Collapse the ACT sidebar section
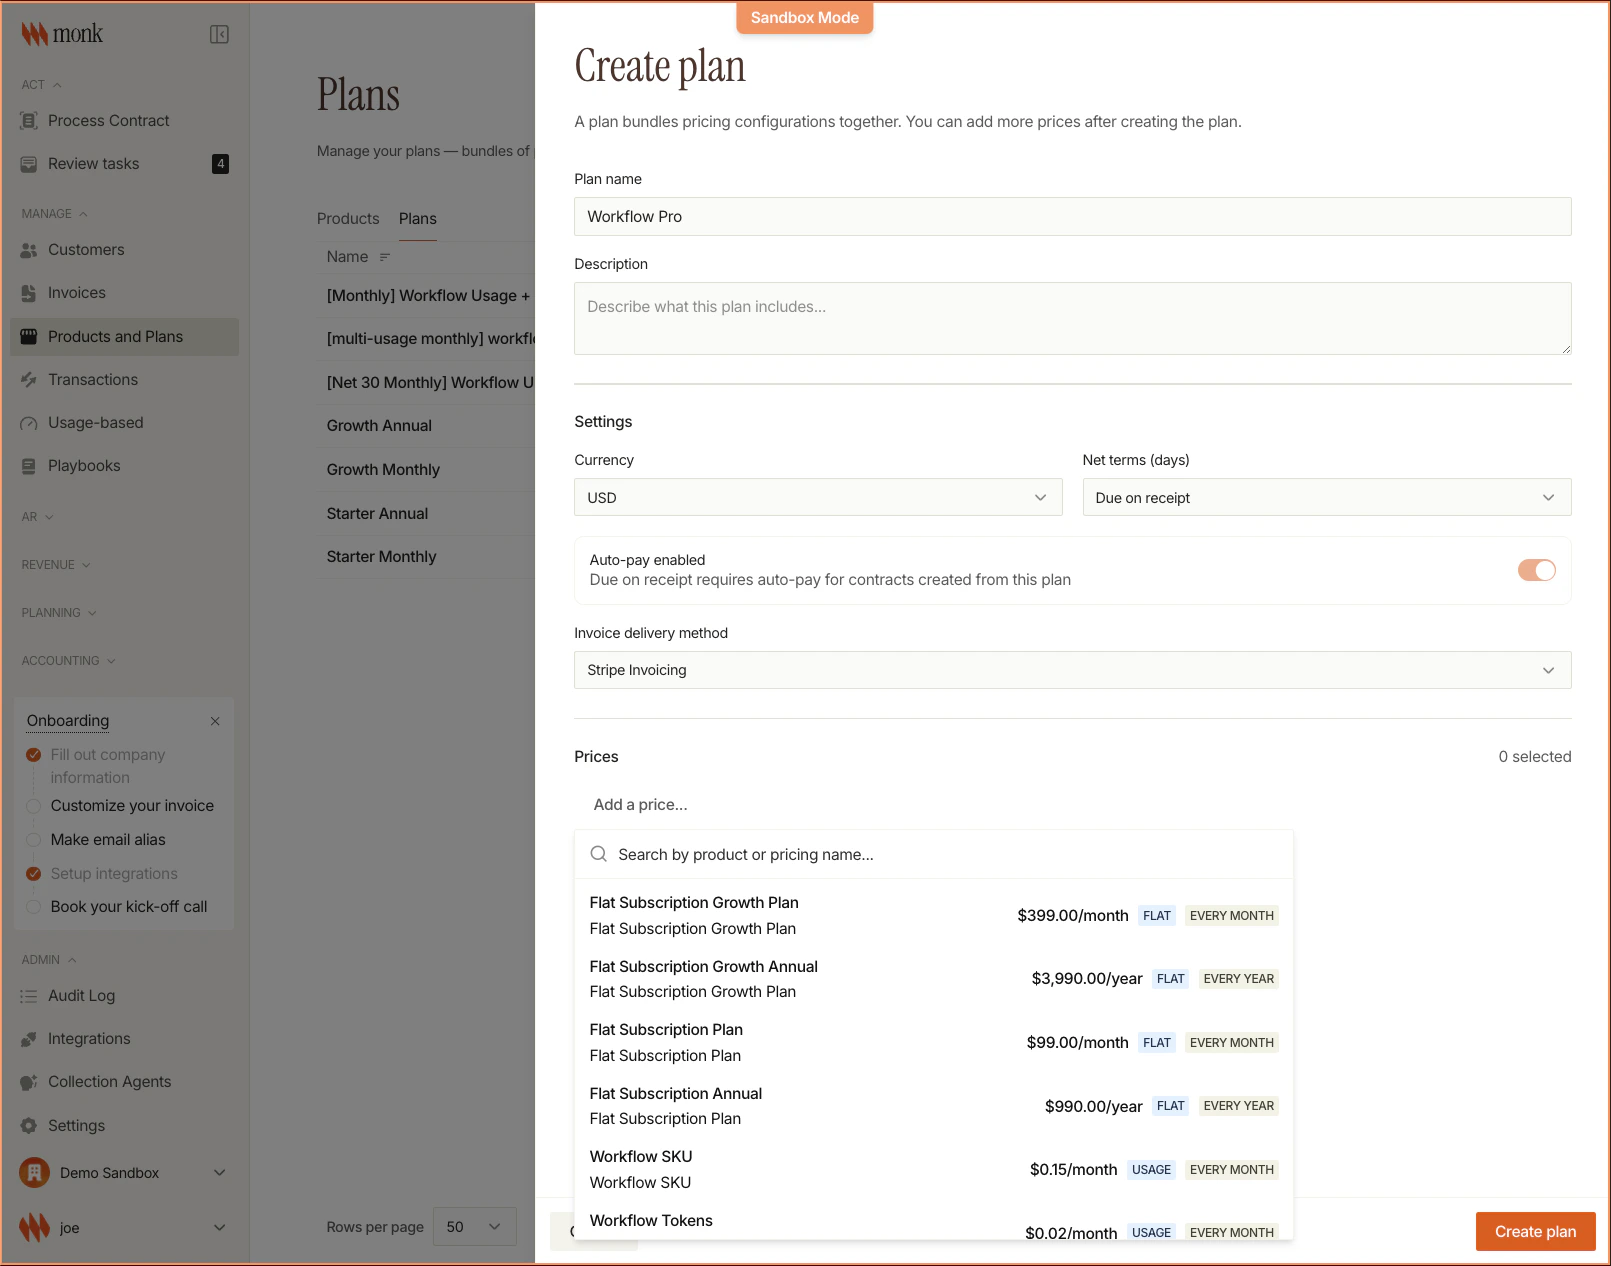Viewport: 1611px width, 1266px height. (42, 85)
